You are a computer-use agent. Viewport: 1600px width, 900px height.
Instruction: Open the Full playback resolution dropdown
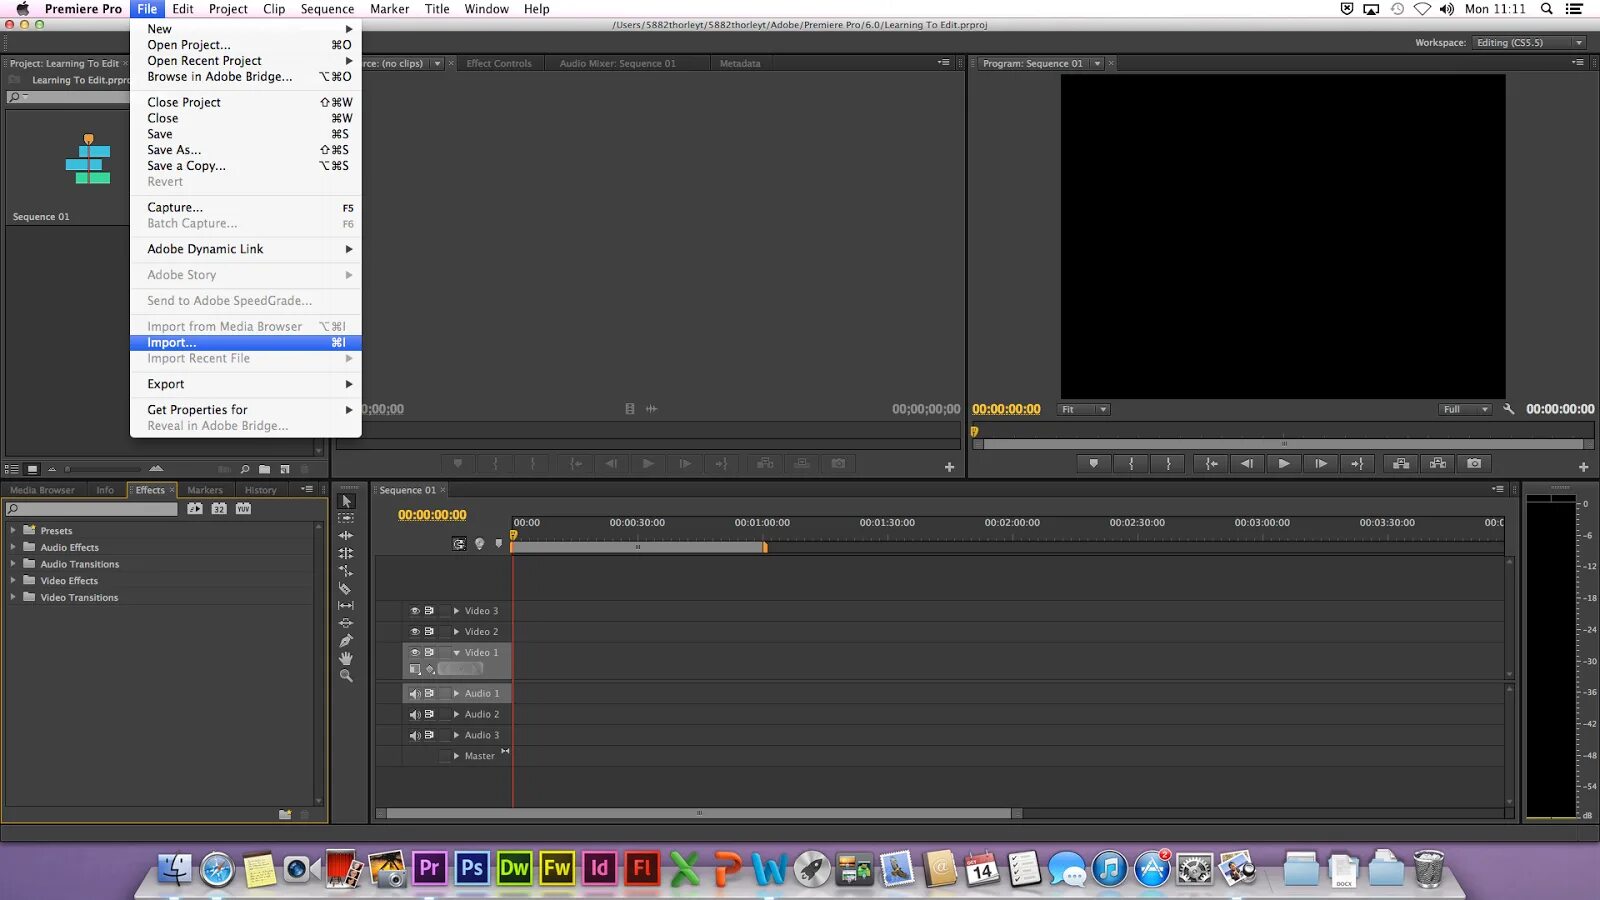click(1465, 409)
